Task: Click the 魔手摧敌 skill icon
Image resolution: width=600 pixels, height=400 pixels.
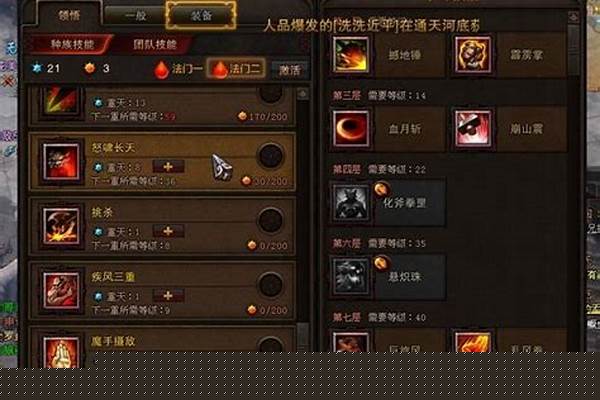Action: pos(61,353)
